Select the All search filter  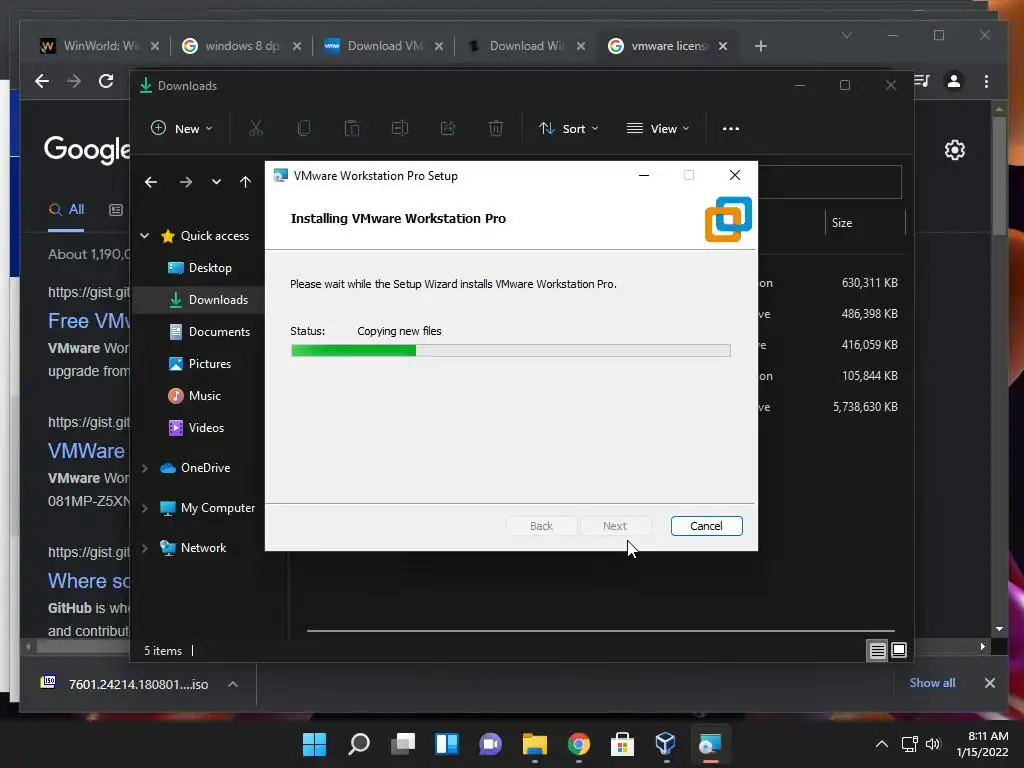pyautogui.click(x=66, y=210)
